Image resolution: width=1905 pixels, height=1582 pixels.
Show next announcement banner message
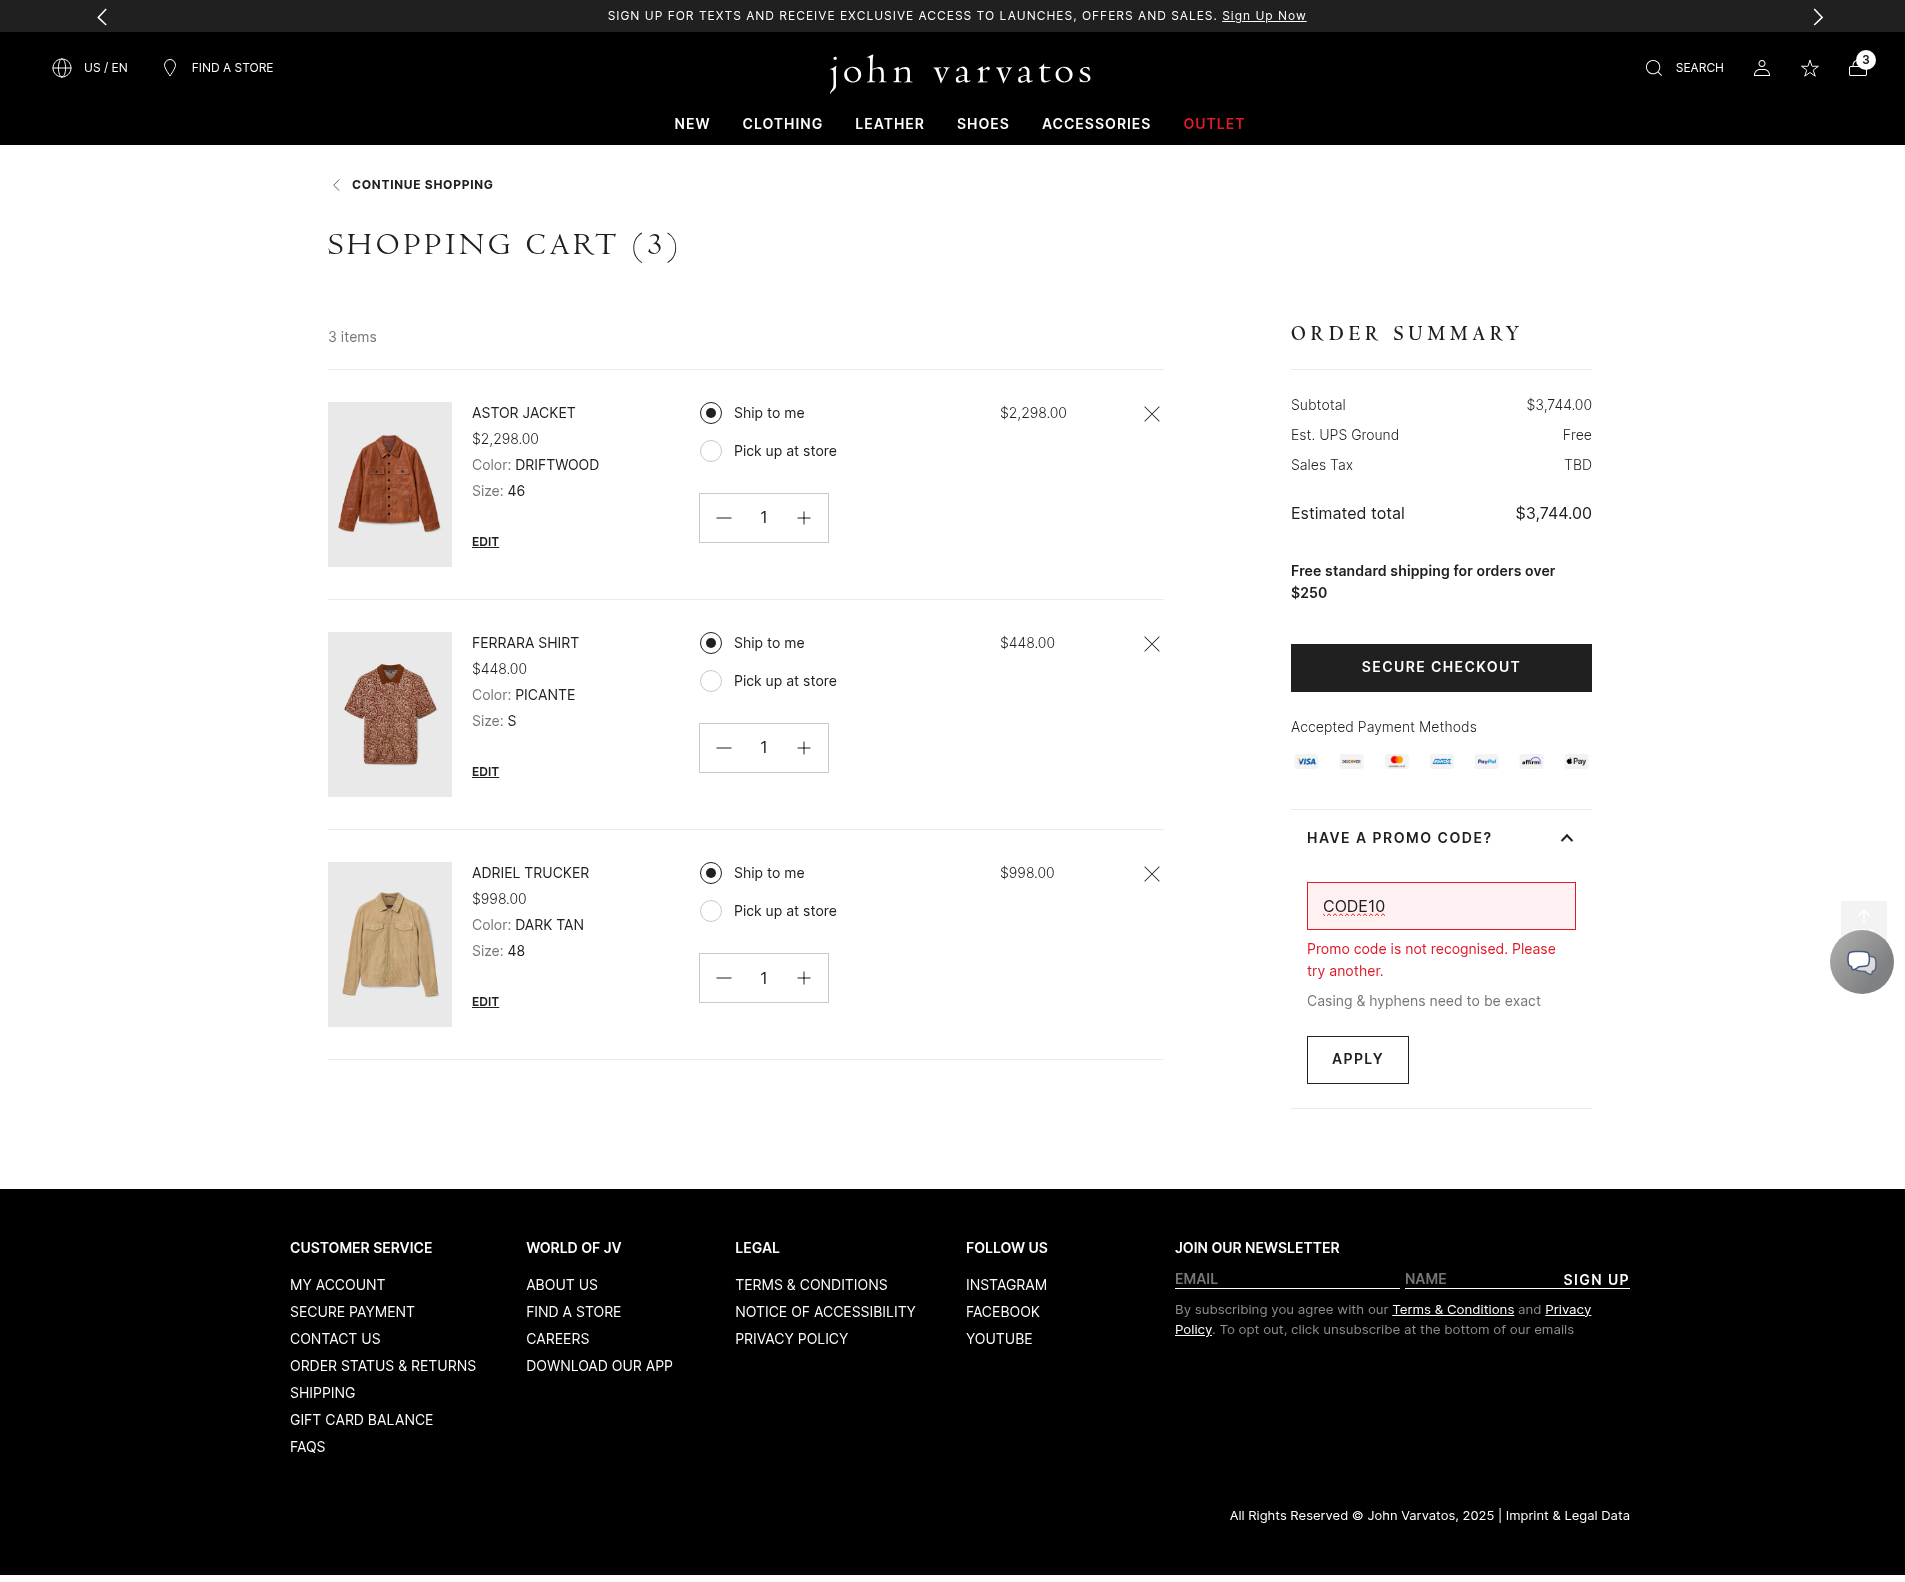pos(1817,16)
